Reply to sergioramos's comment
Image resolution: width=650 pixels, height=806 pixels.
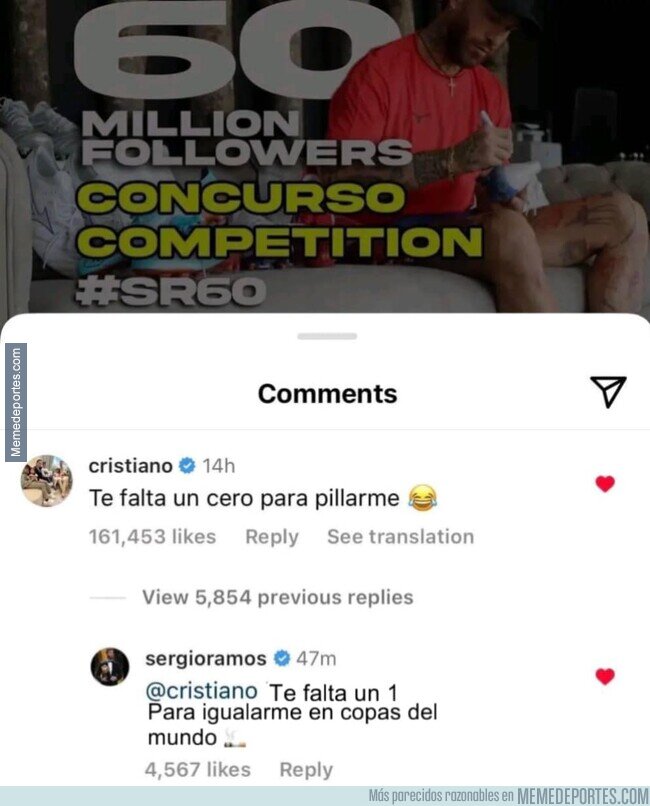[x=306, y=770]
